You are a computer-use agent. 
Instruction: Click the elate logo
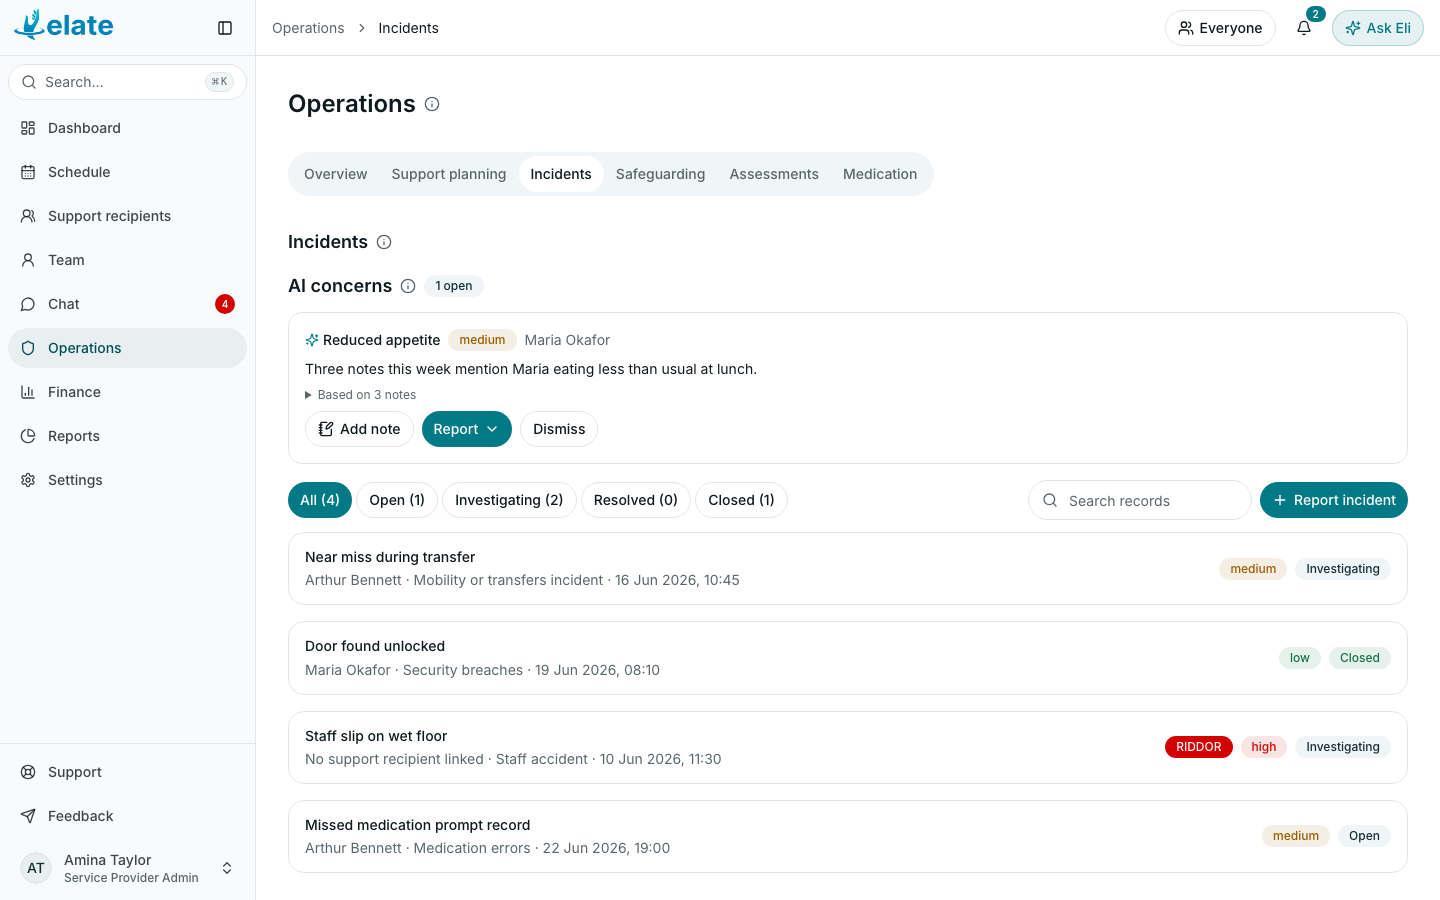64,25
